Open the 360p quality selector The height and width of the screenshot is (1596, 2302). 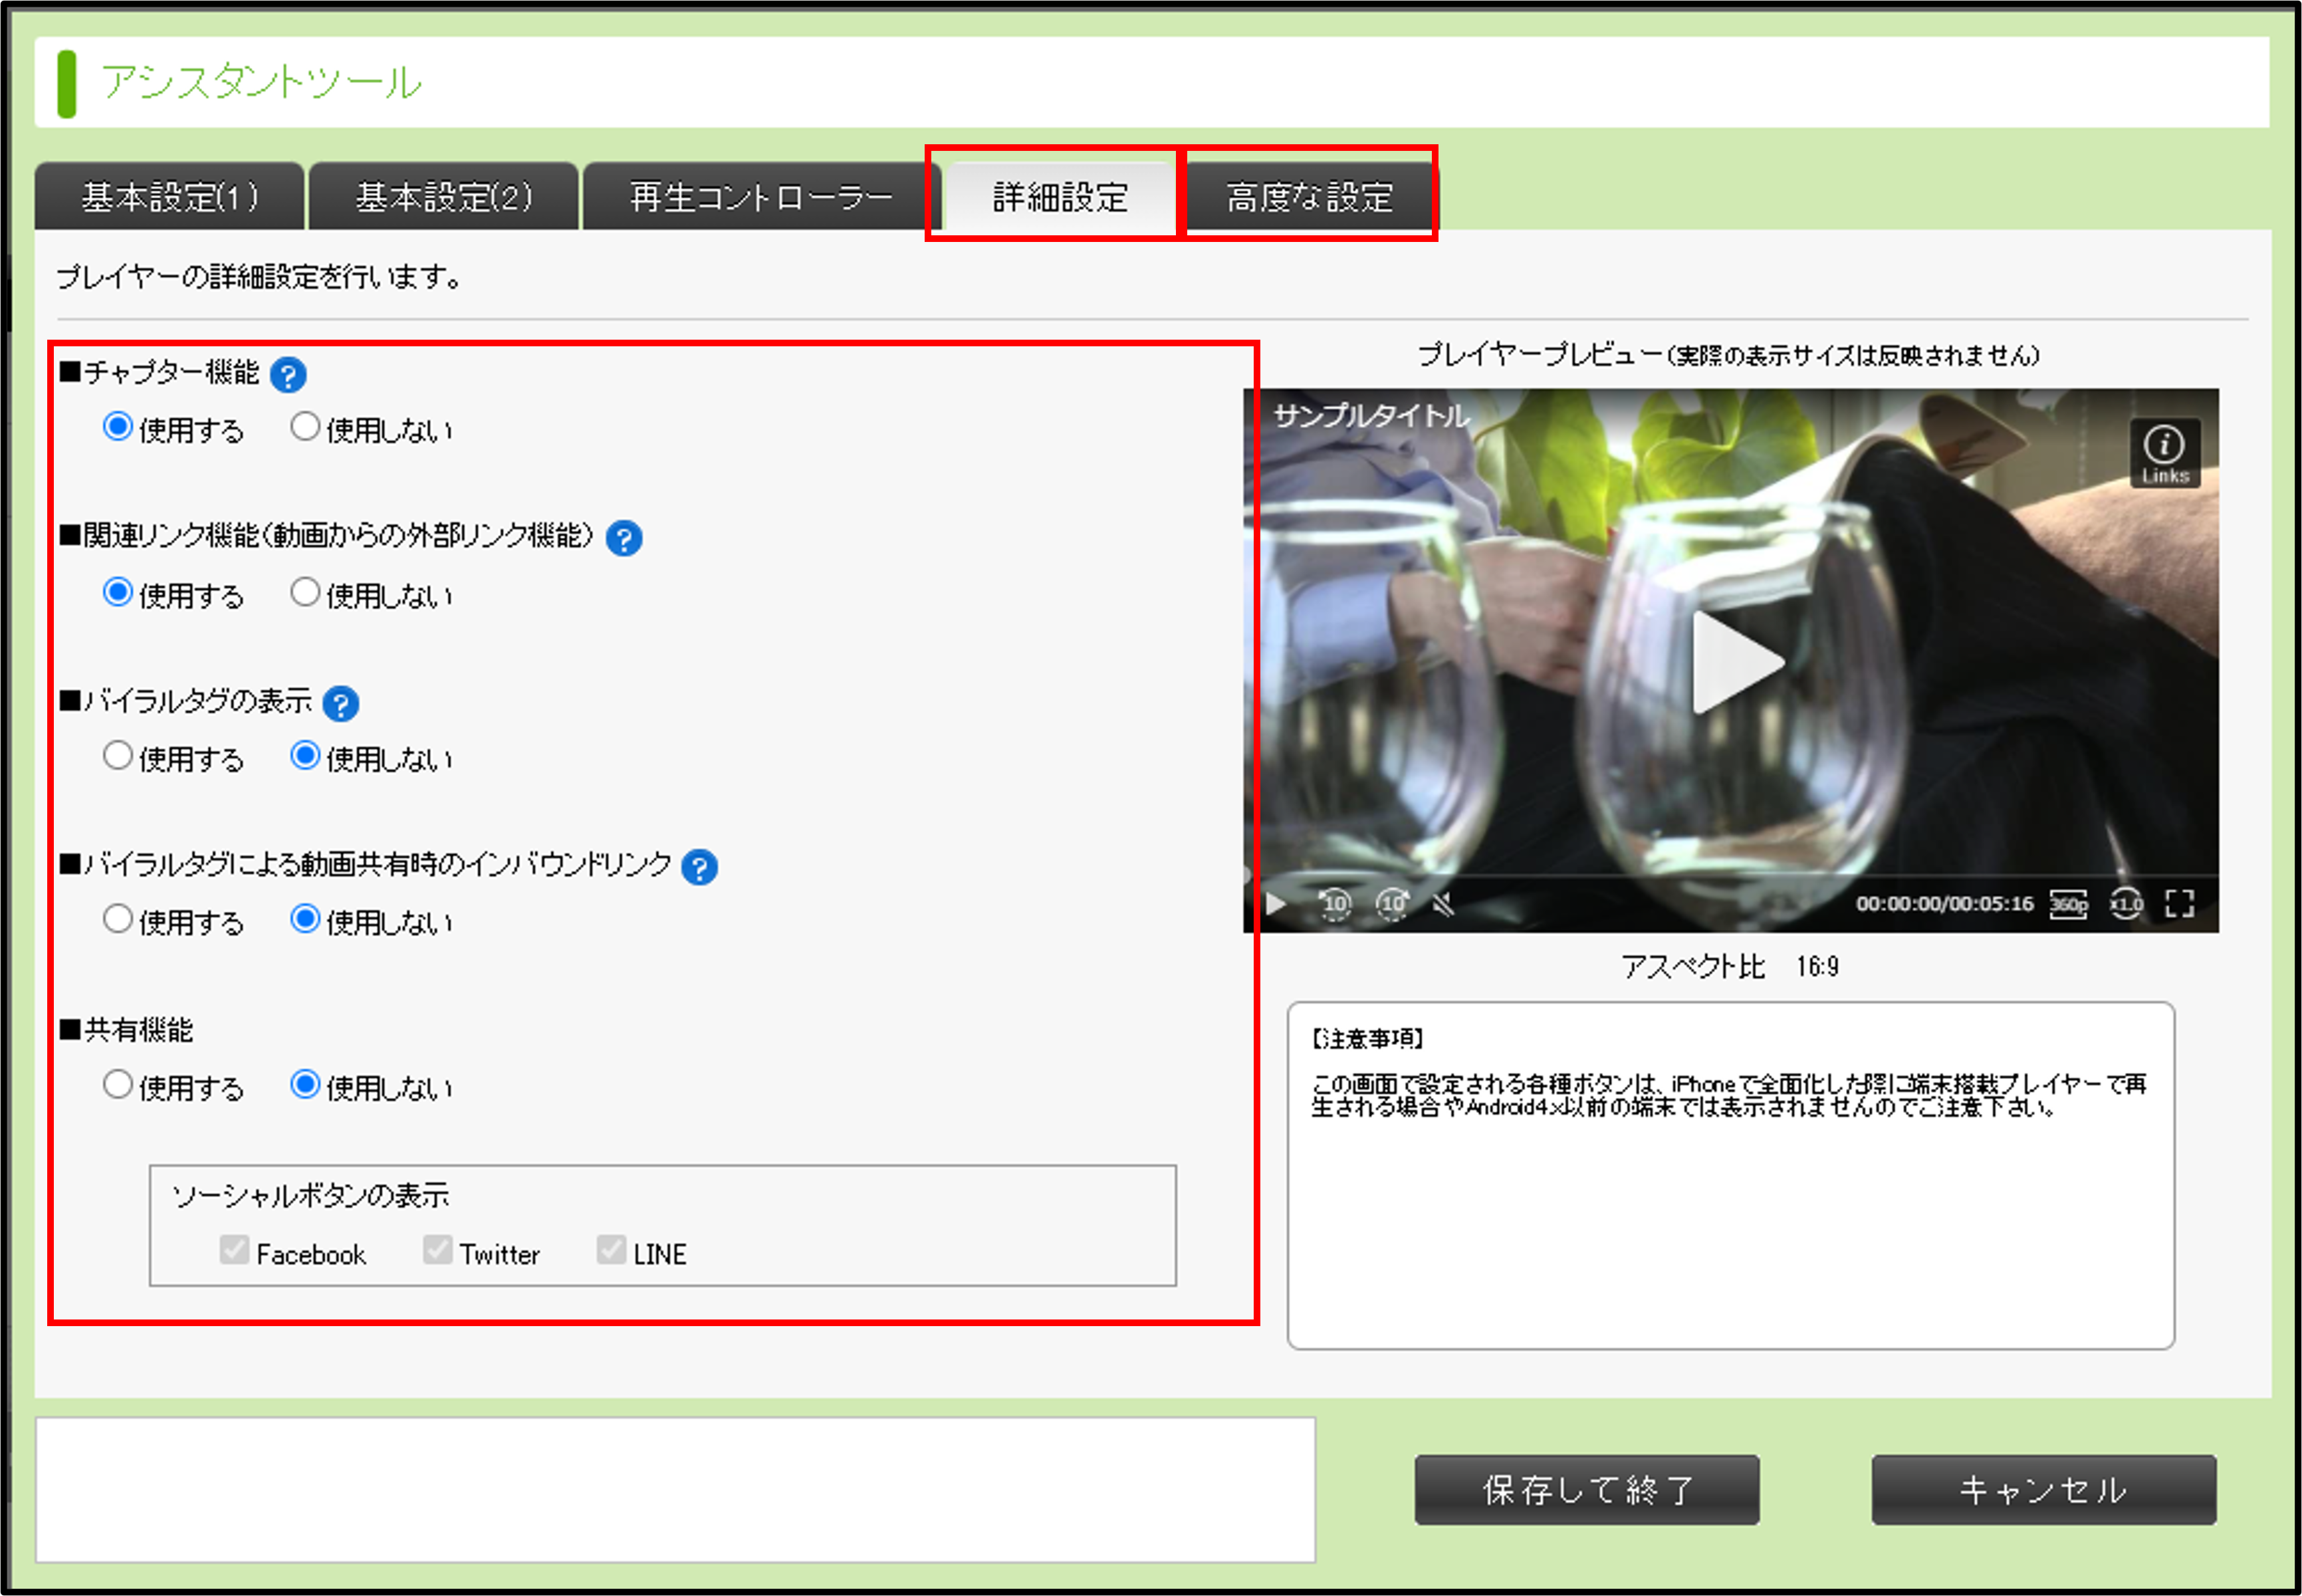click(x=2068, y=904)
